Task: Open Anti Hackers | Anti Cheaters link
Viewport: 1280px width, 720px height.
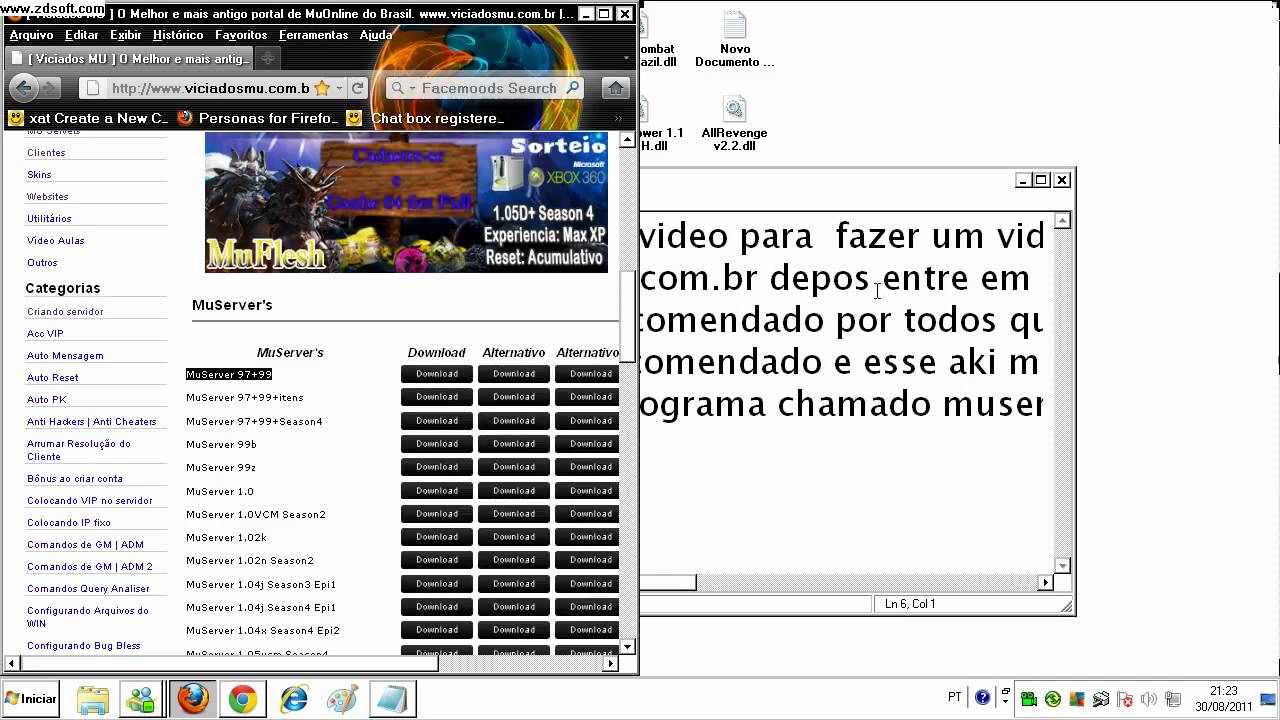Action: point(92,422)
